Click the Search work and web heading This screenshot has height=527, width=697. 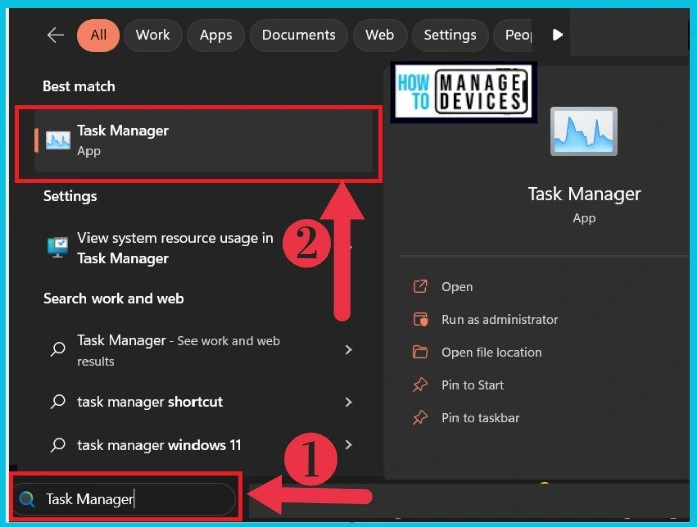[113, 299]
